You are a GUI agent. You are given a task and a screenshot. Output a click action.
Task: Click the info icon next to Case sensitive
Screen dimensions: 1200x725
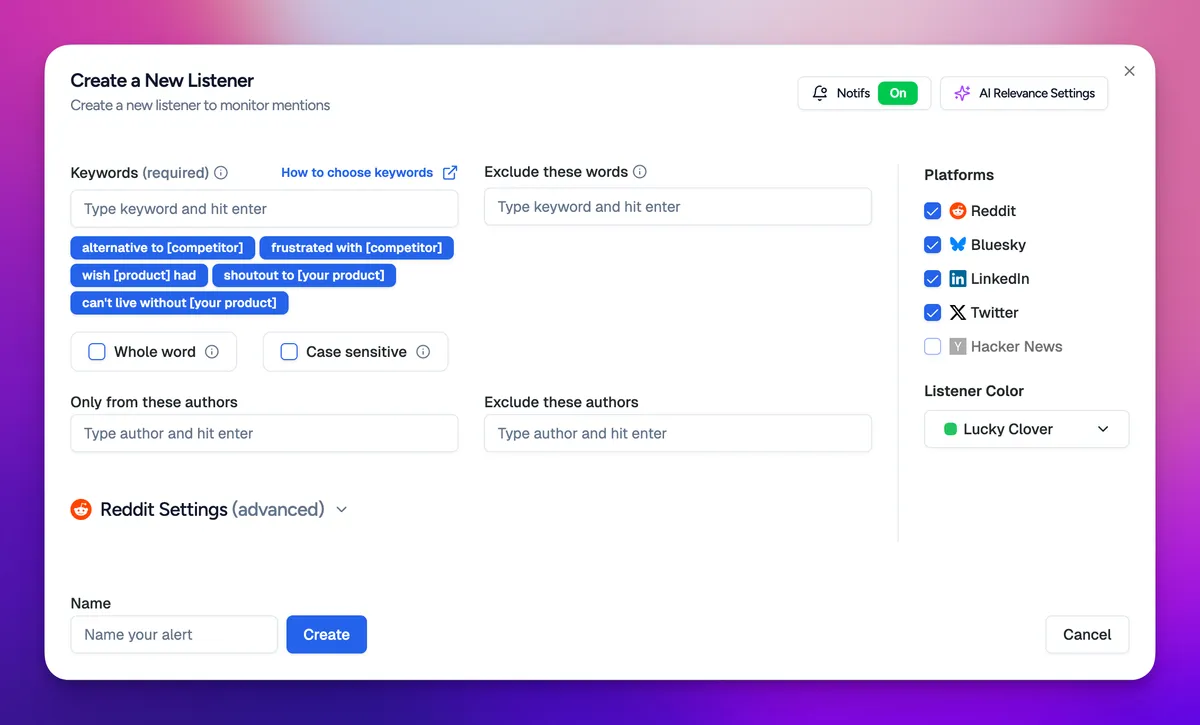423,352
